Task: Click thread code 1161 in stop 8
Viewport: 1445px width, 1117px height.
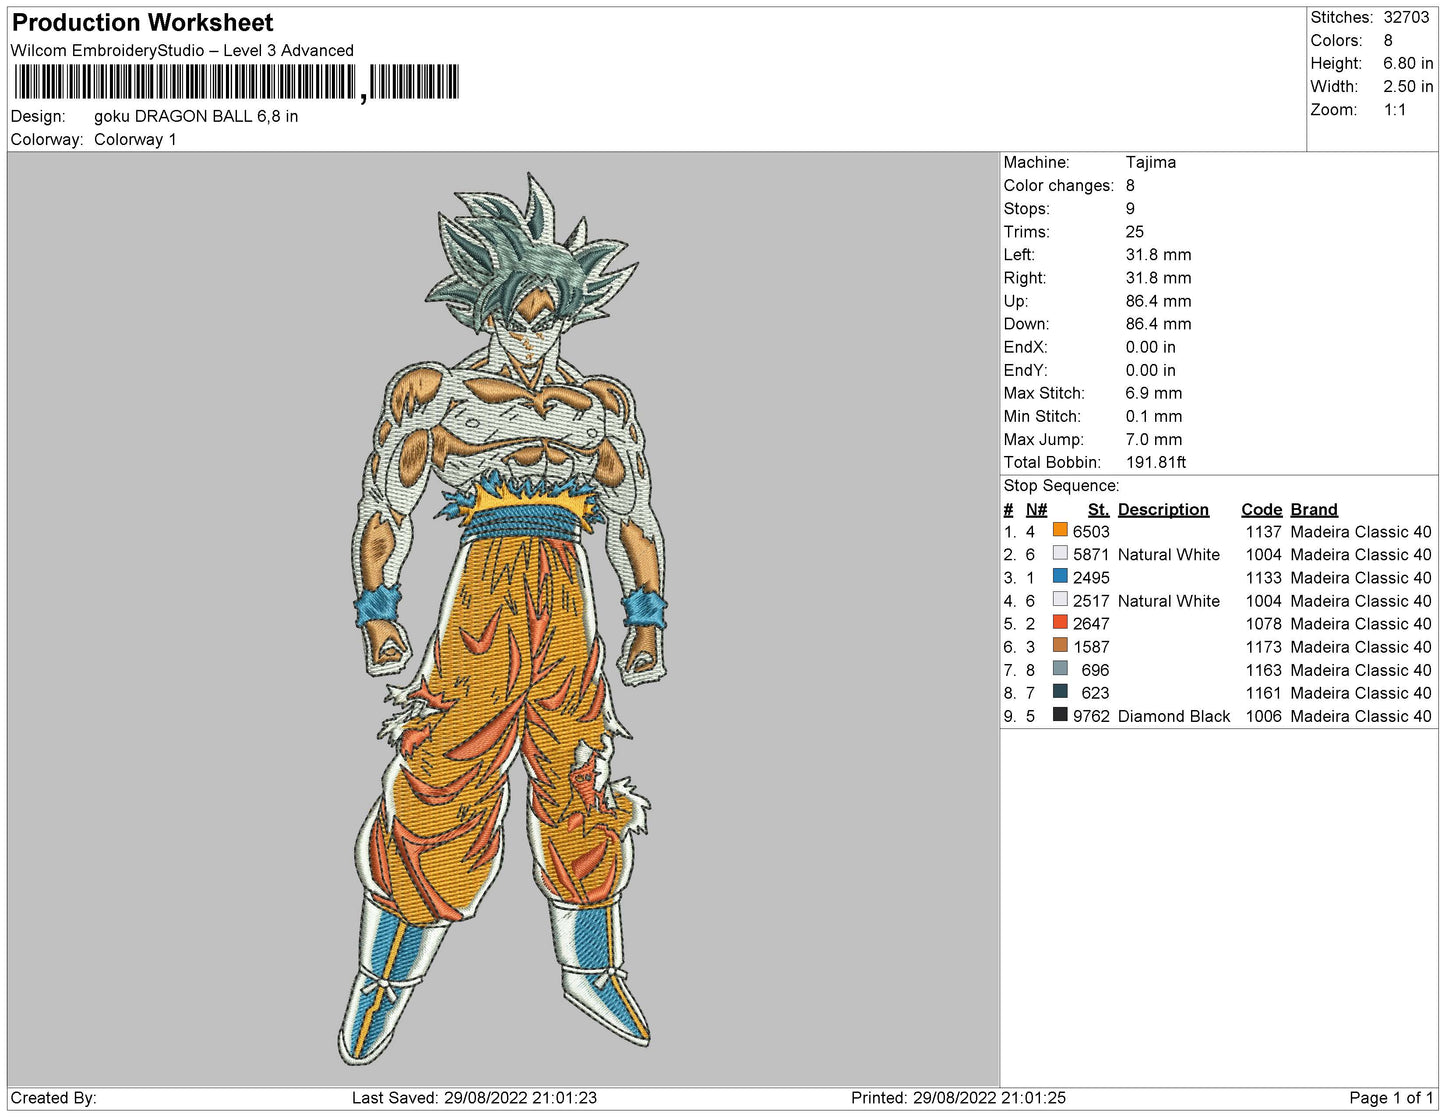Action: tap(1263, 693)
